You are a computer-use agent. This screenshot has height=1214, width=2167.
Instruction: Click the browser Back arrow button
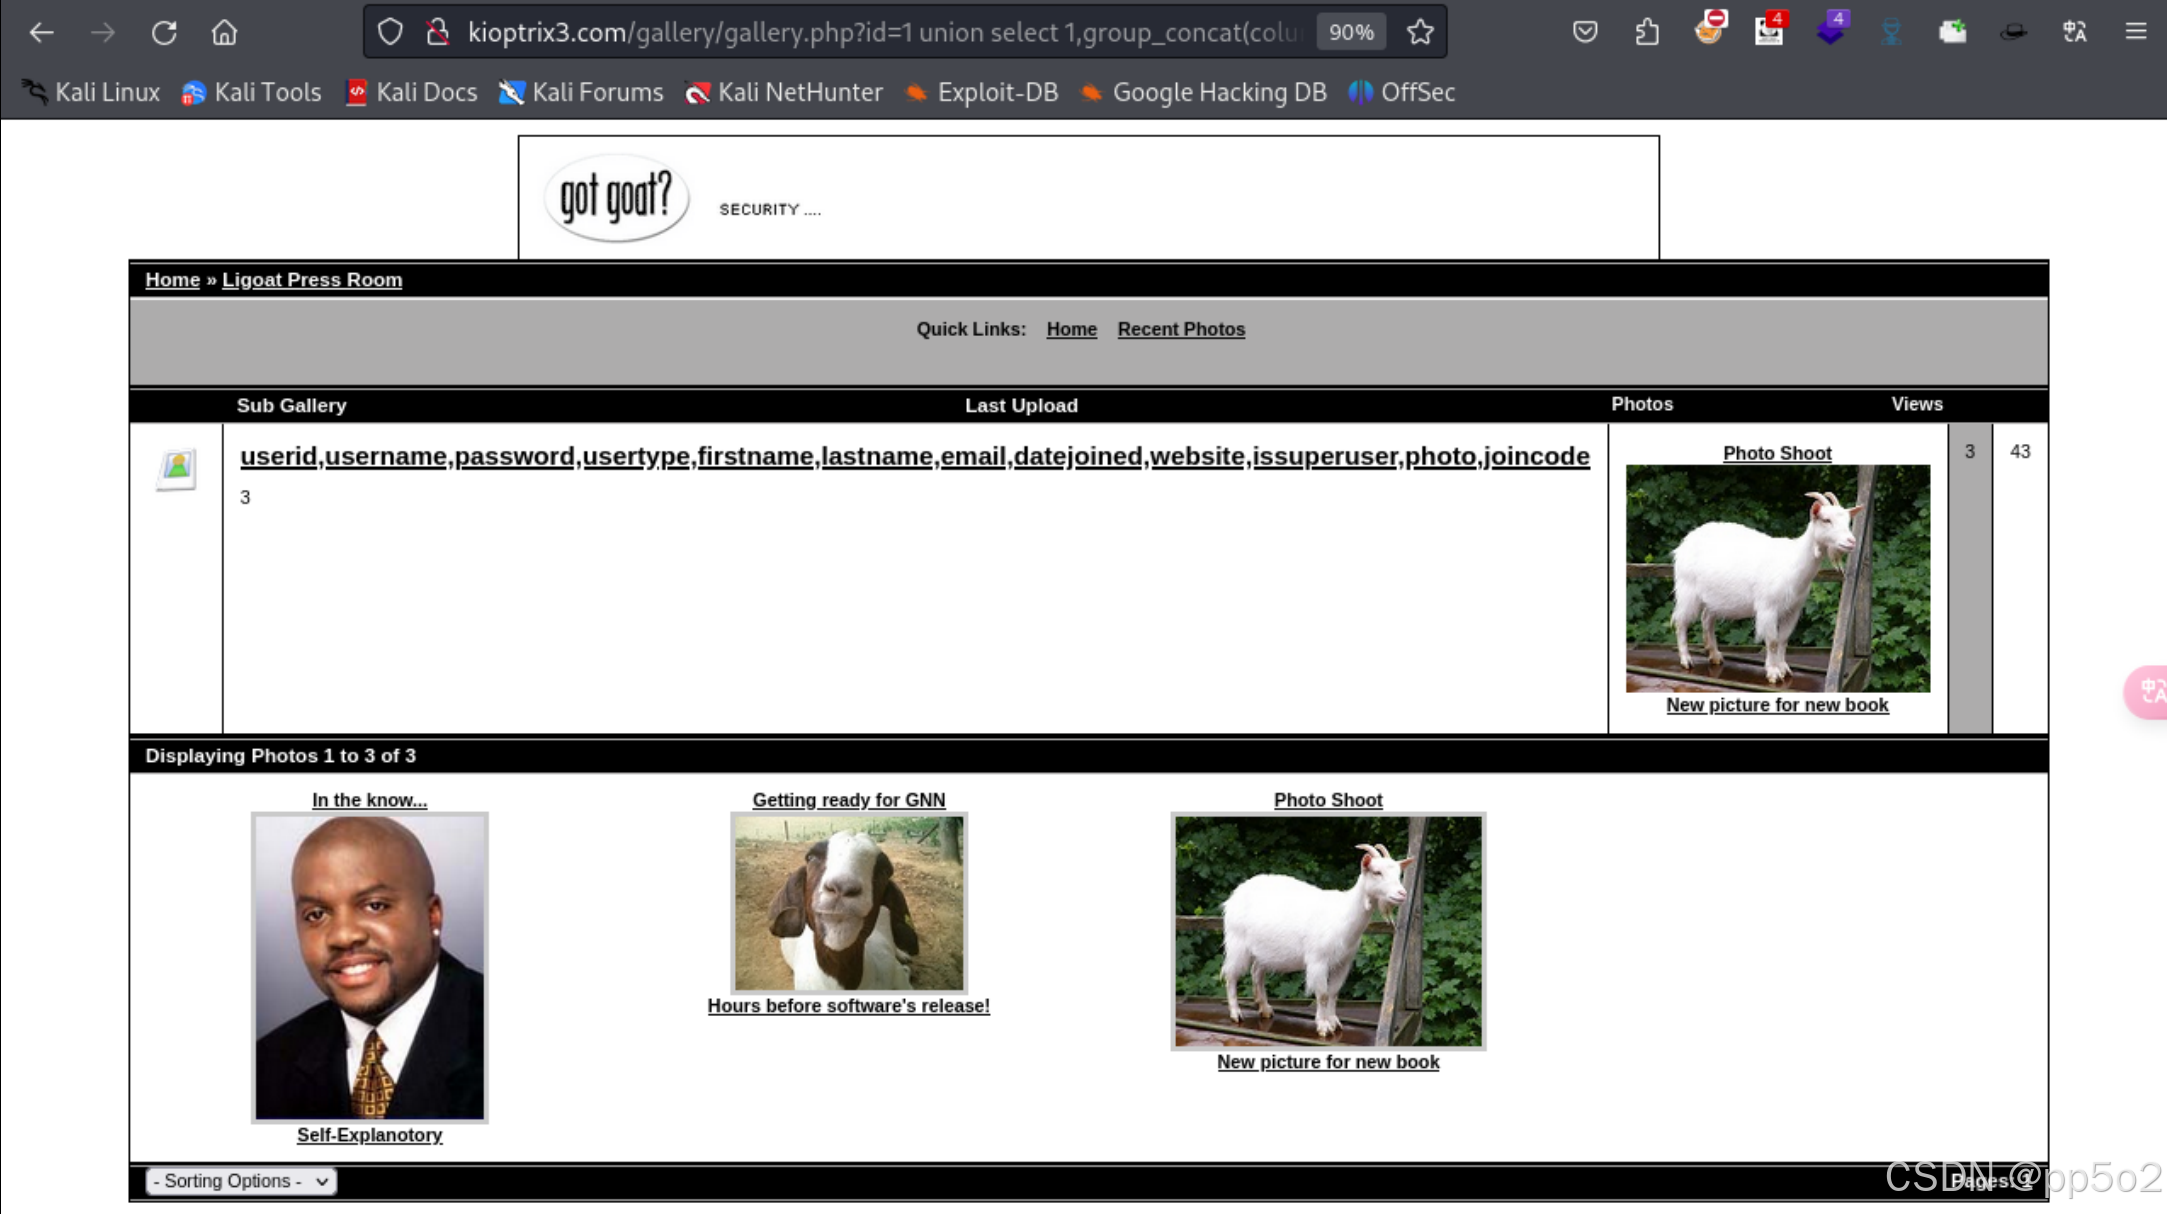(x=41, y=32)
